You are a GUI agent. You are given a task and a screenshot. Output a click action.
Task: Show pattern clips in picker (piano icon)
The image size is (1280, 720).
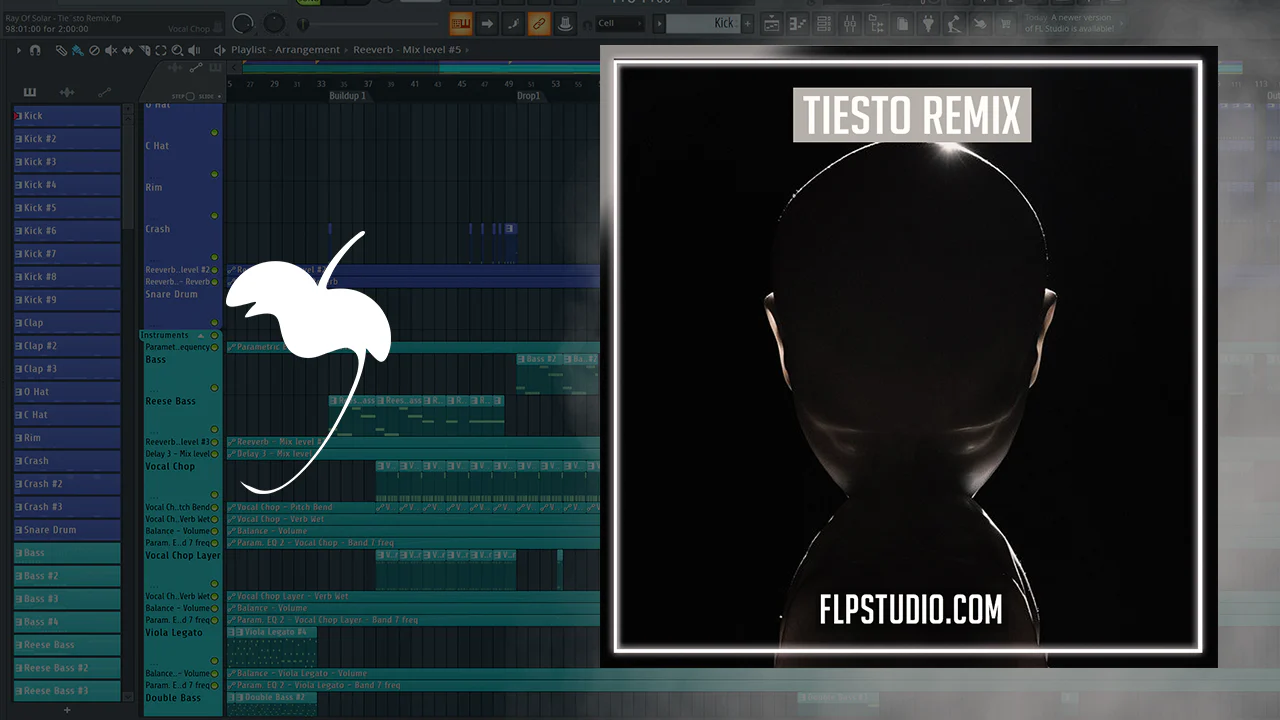click(30, 92)
